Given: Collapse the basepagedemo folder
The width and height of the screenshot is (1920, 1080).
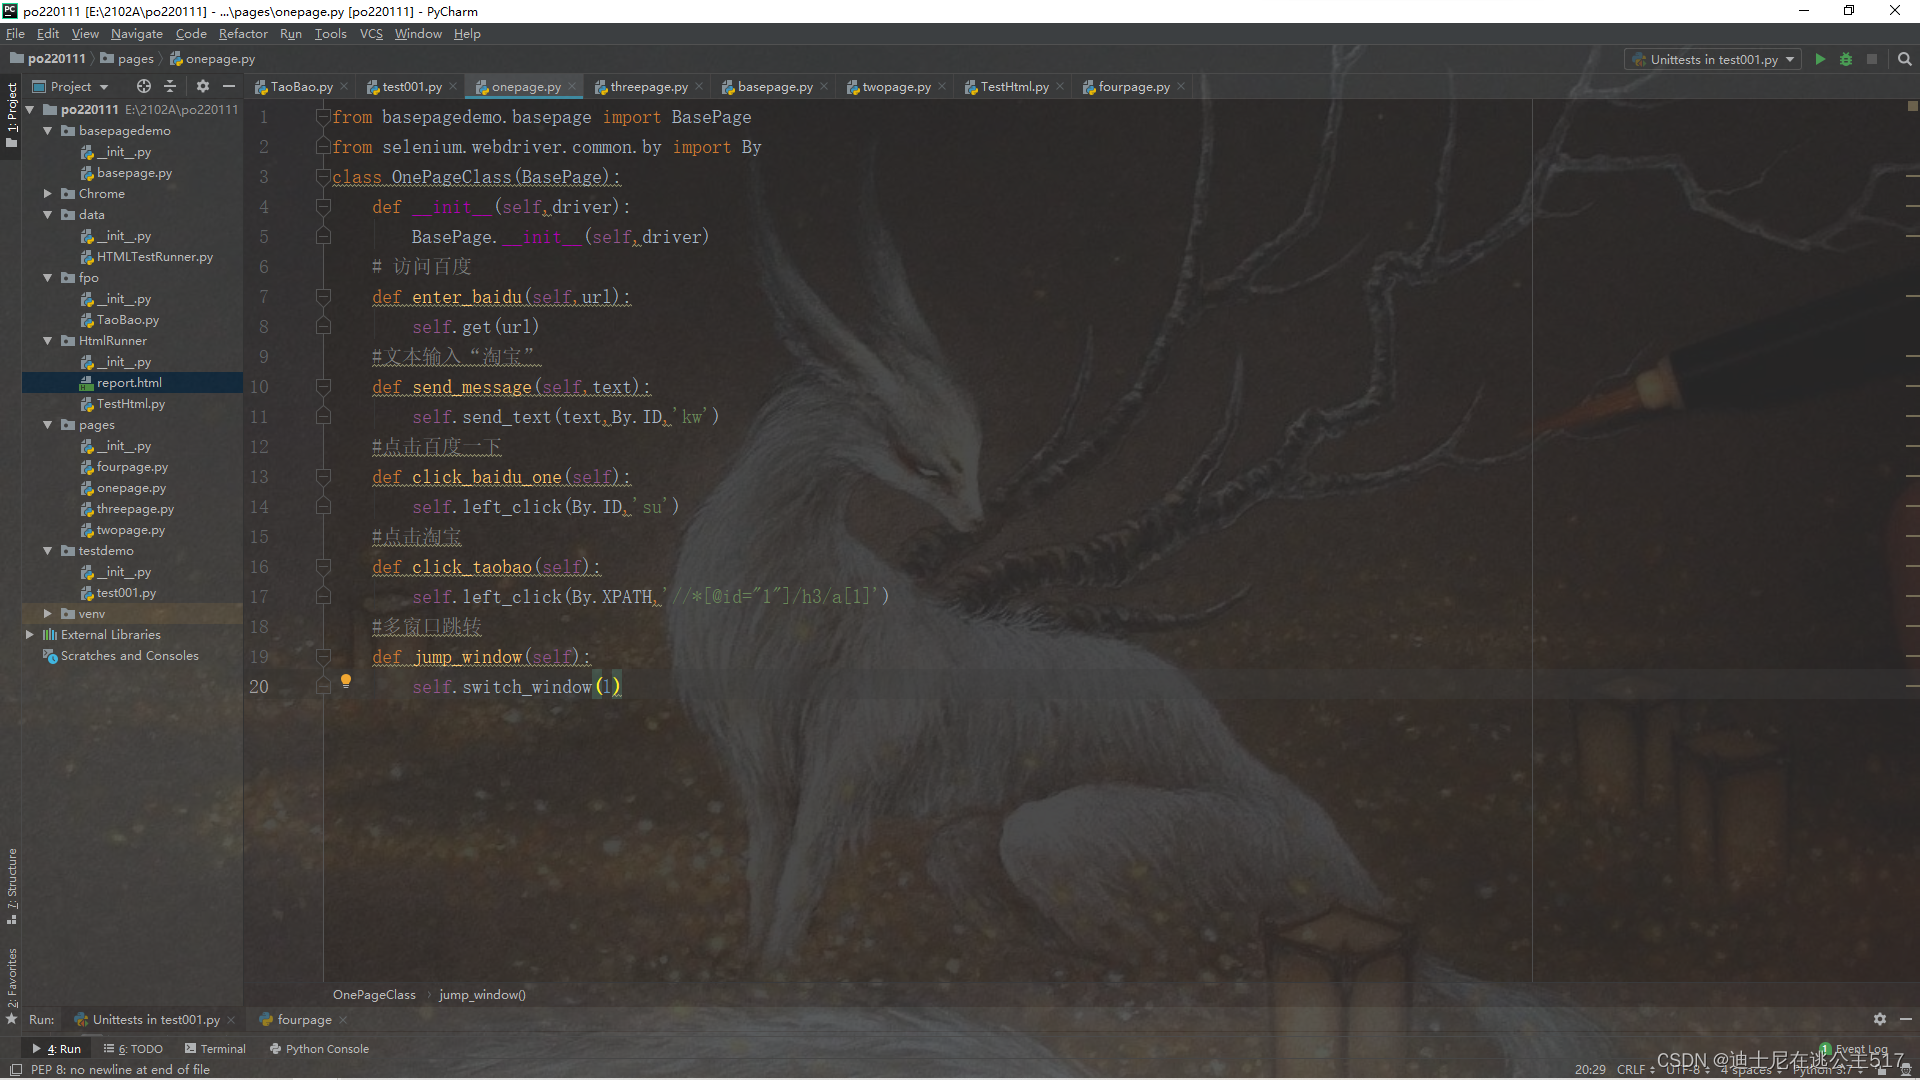Looking at the screenshot, I should [x=47, y=131].
